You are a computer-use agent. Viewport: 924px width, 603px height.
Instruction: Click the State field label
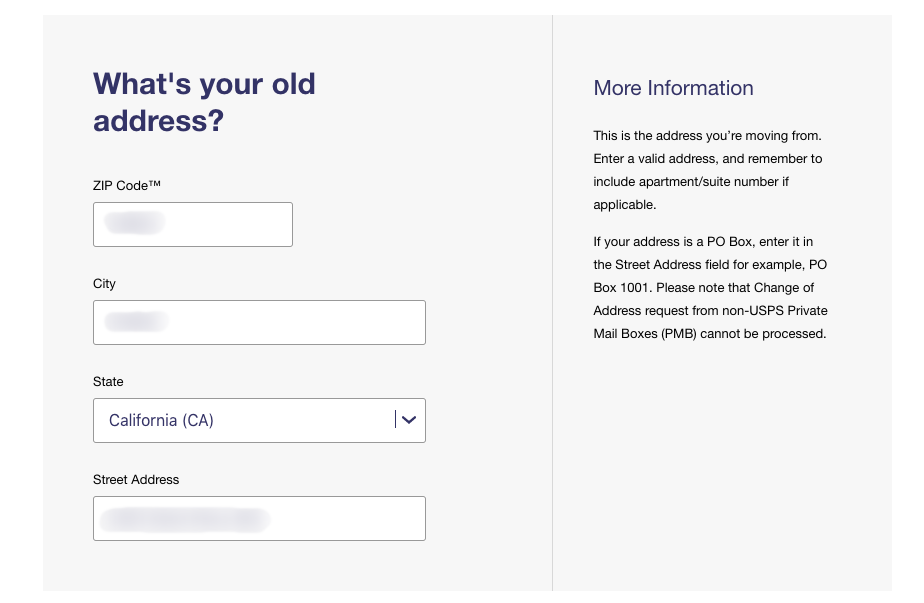tap(108, 381)
